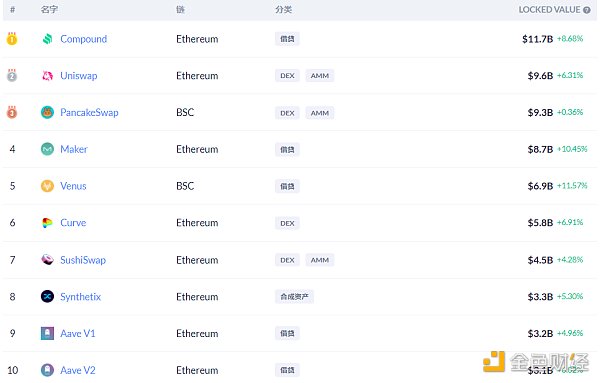Open the Synthetix project link
600x383 pixels.
pos(80,297)
